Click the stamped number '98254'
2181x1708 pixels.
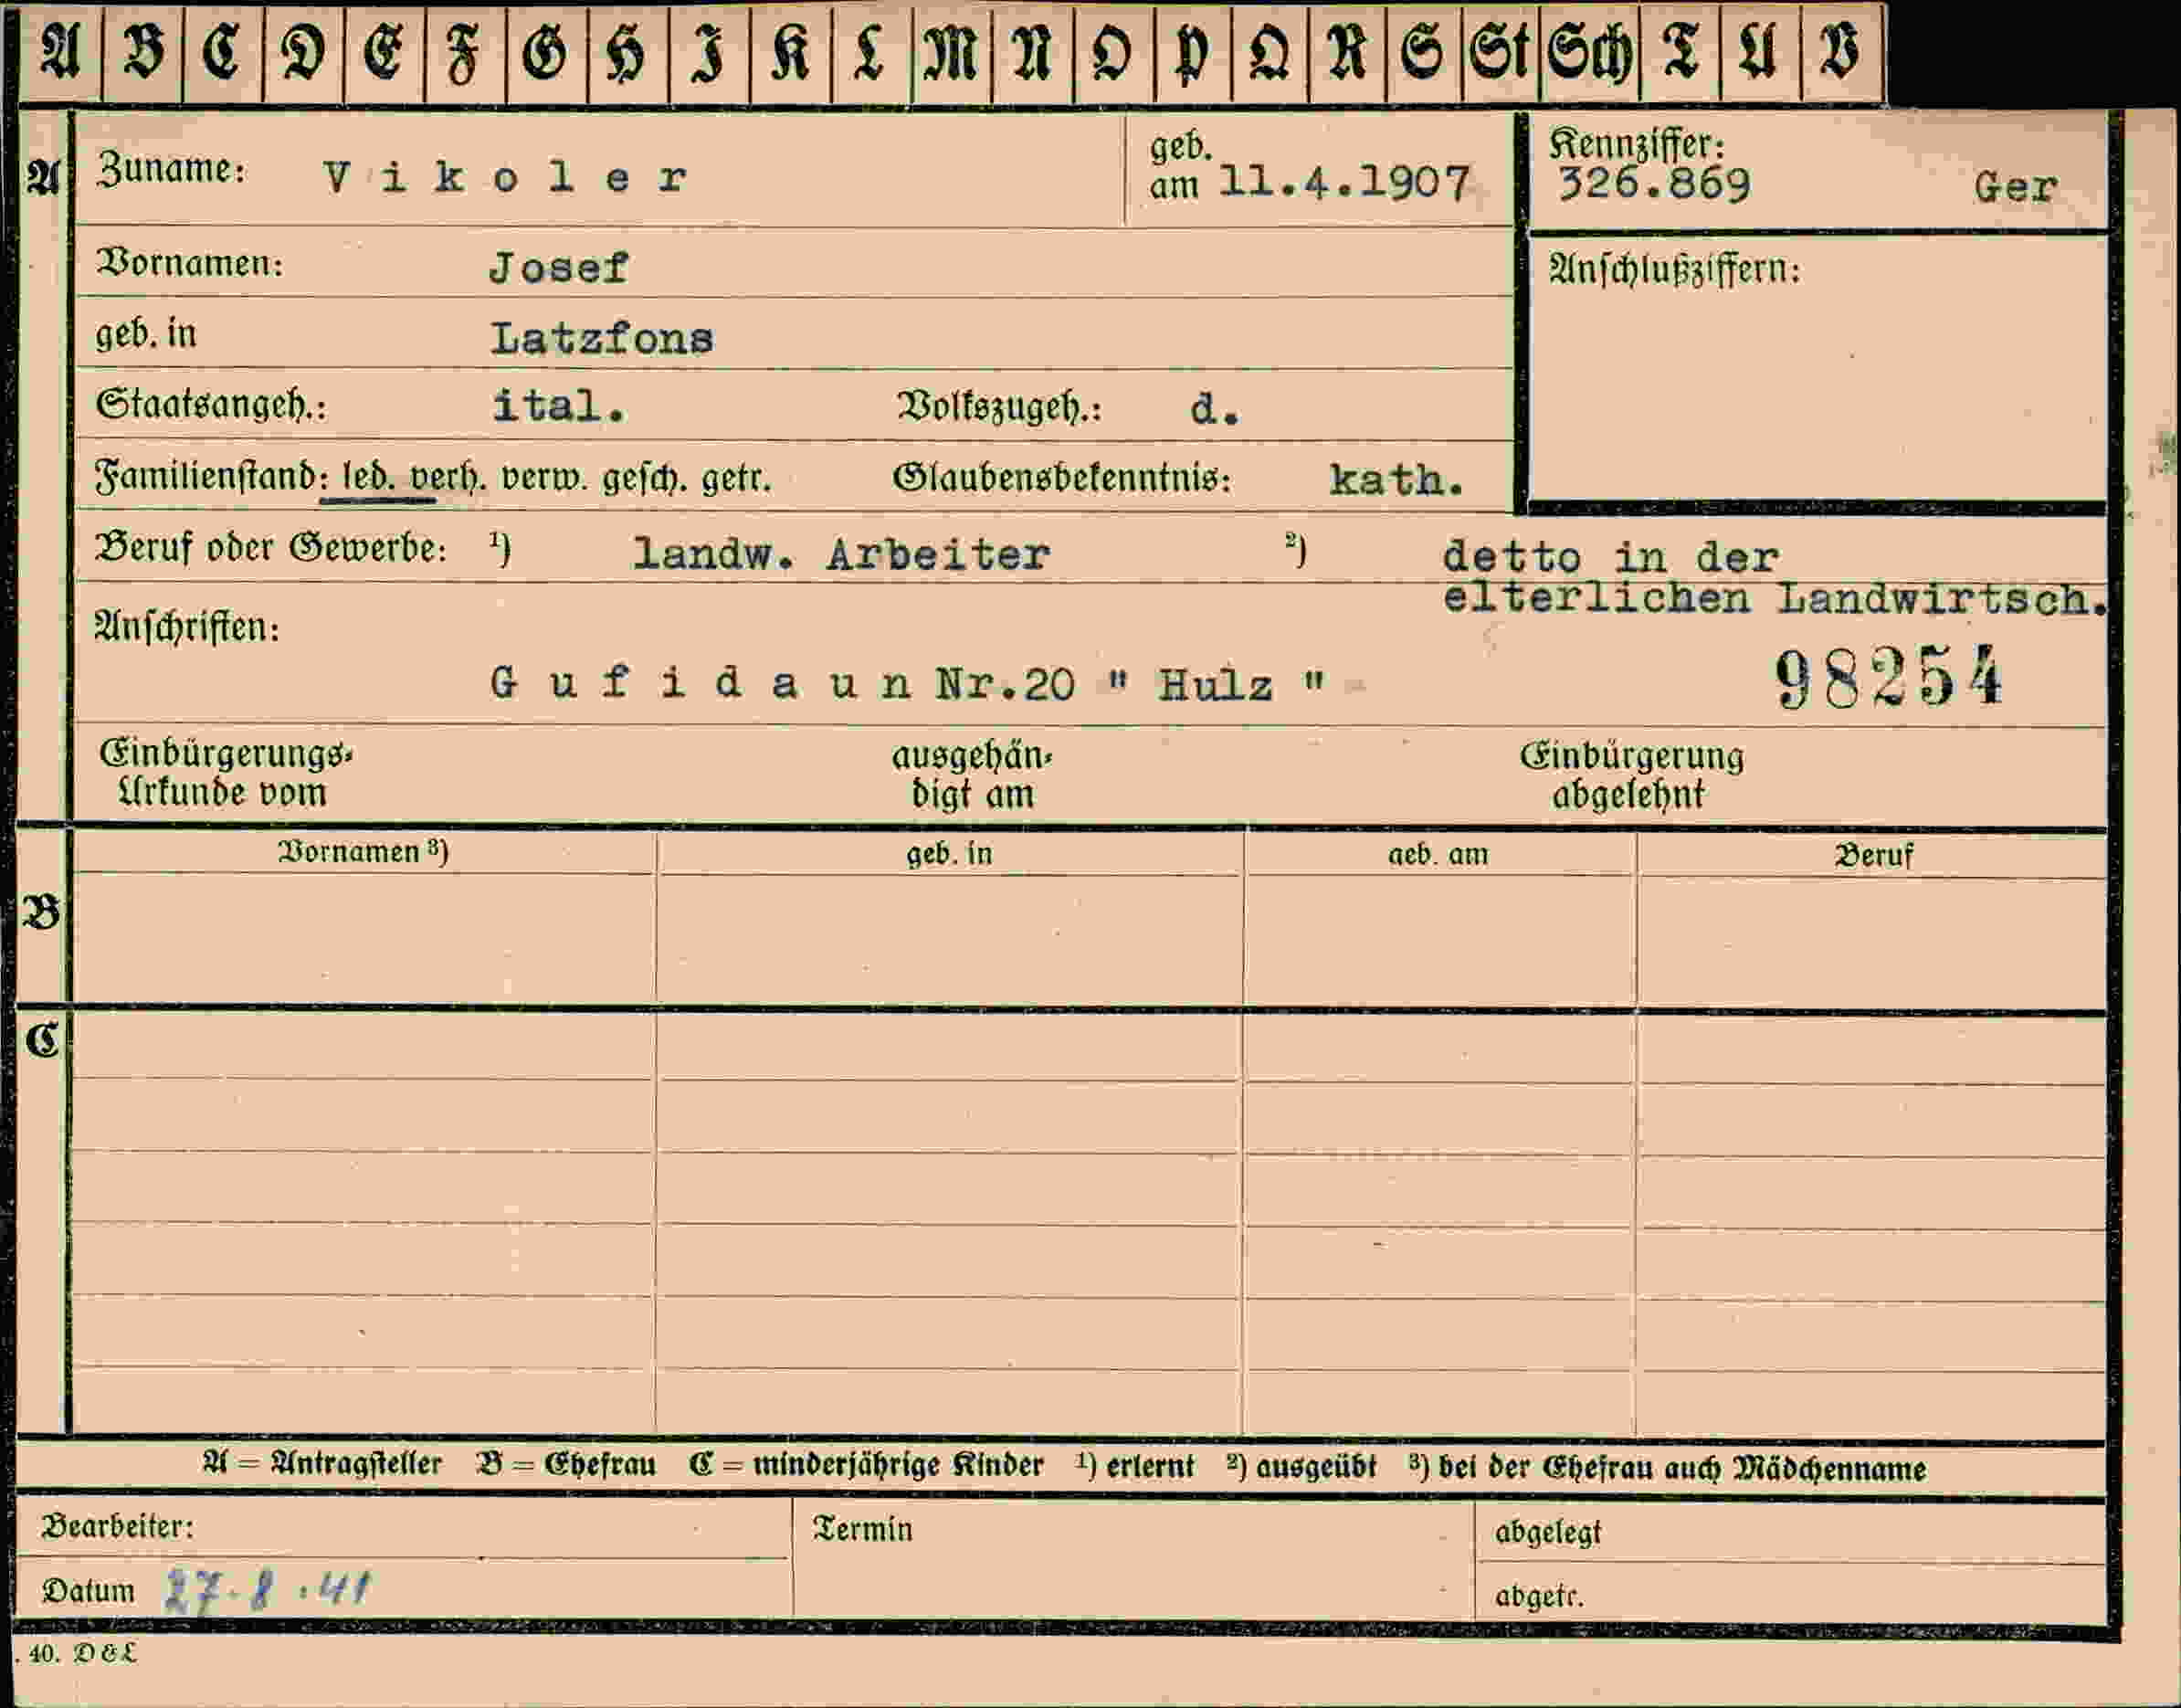tap(1889, 677)
